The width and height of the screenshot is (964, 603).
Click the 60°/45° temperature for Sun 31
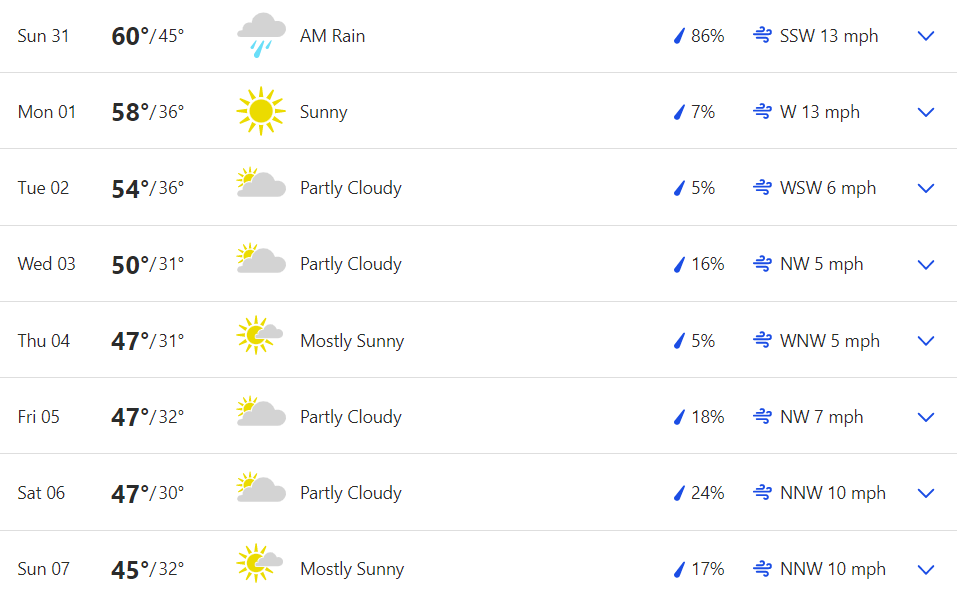(x=147, y=36)
